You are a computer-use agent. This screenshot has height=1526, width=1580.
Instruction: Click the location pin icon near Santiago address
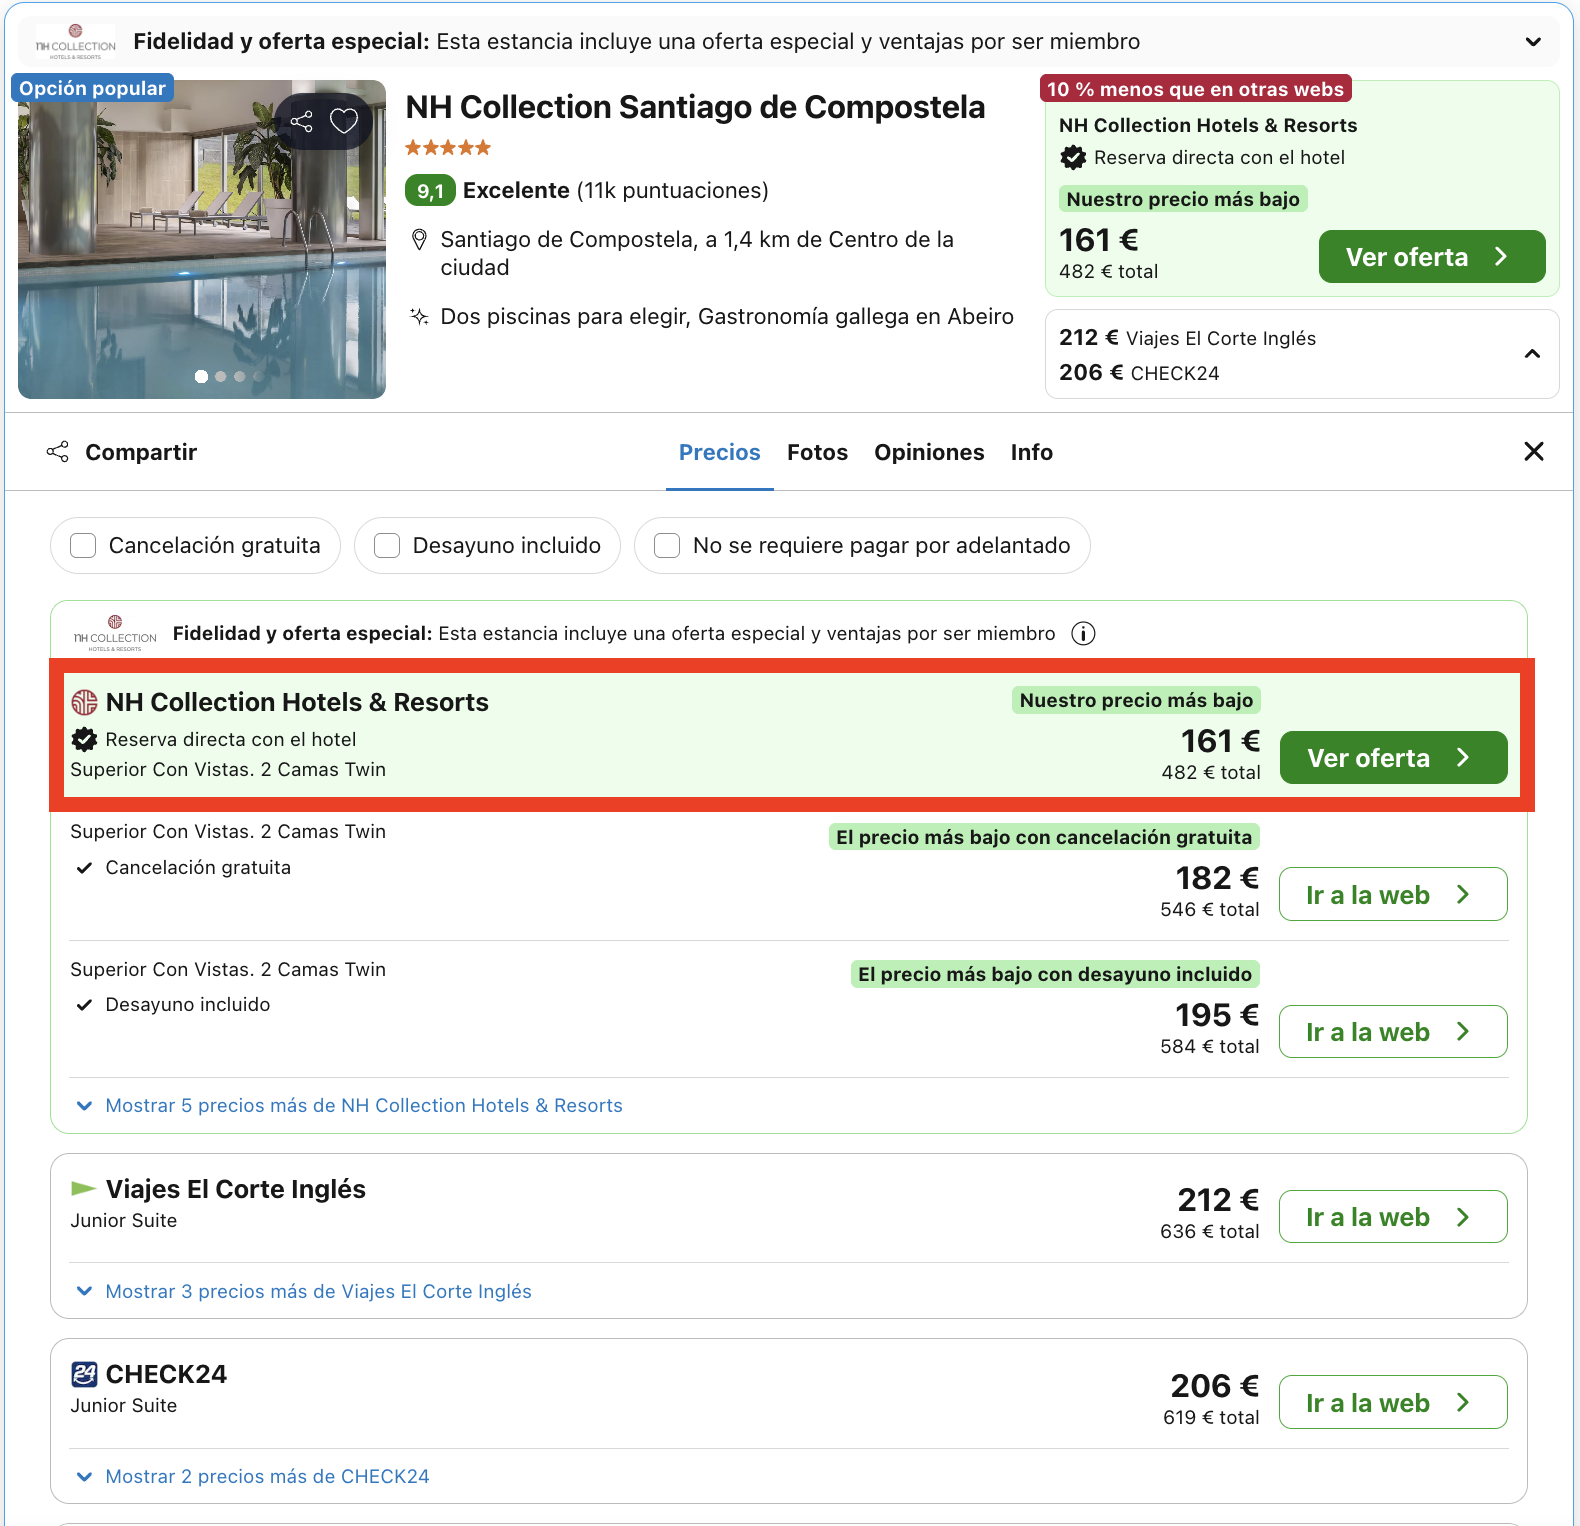coord(420,240)
